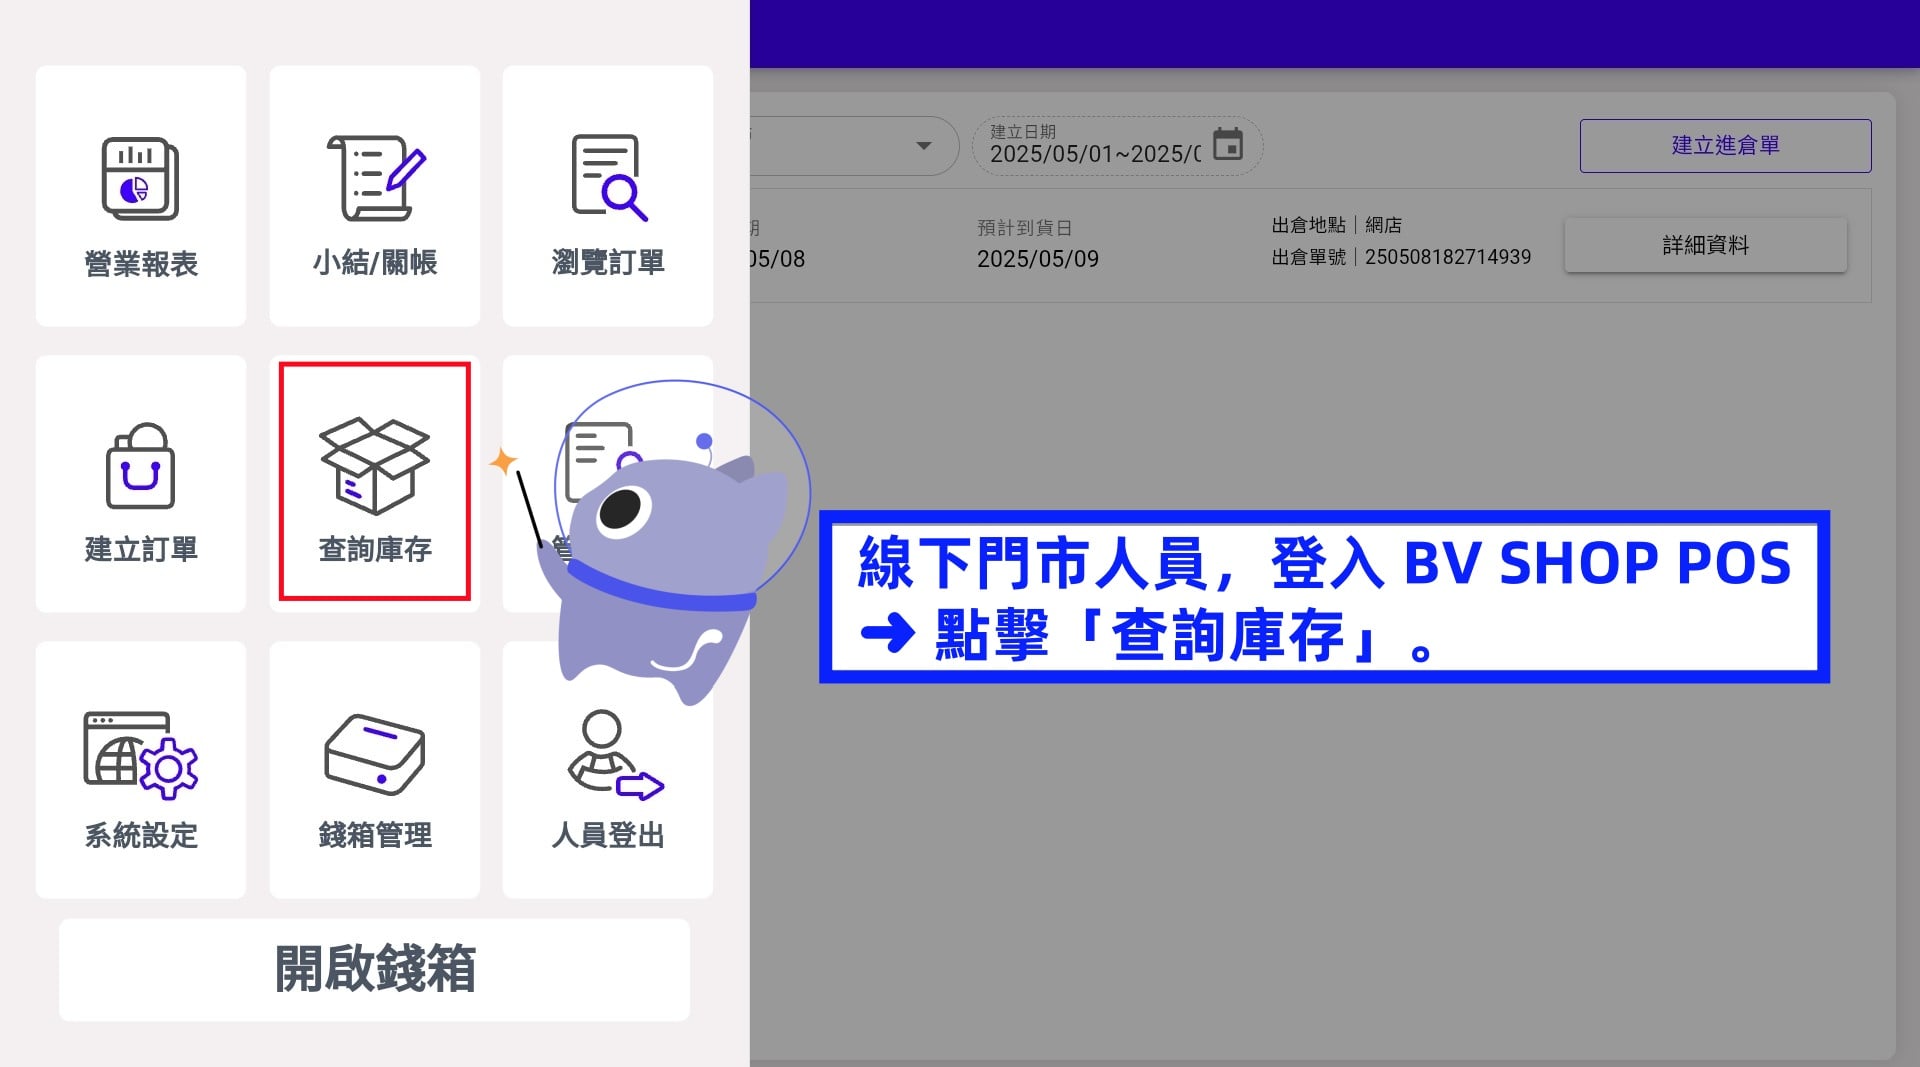Select the 查詢庫存 open box icon

coord(375,466)
